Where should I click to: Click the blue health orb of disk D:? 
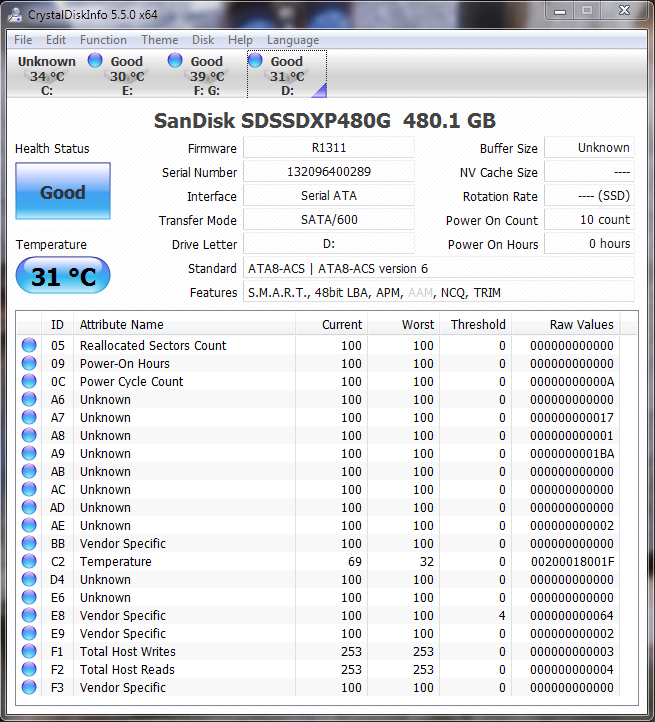pyautogui.click(x=255, y=61)
